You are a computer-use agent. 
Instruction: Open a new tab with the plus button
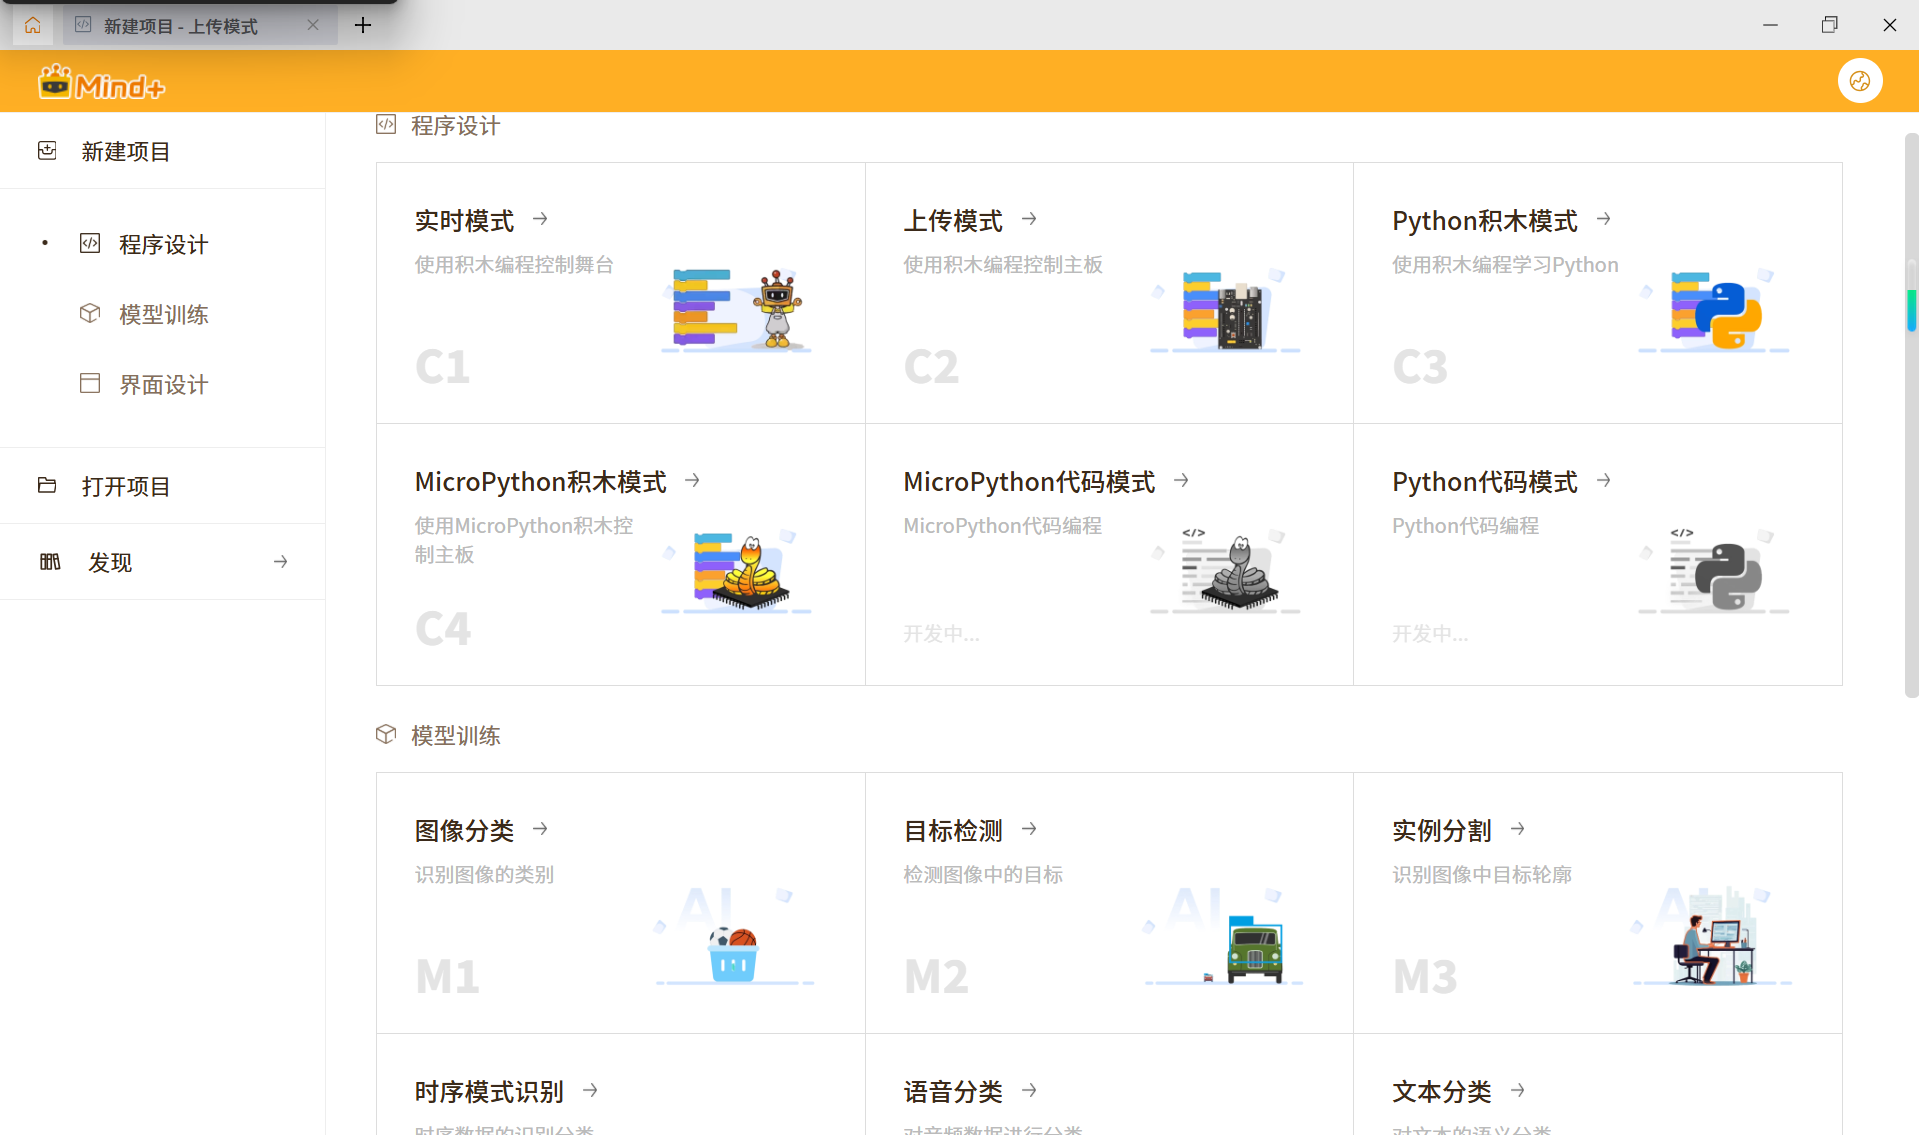click(x=362, y=25)
